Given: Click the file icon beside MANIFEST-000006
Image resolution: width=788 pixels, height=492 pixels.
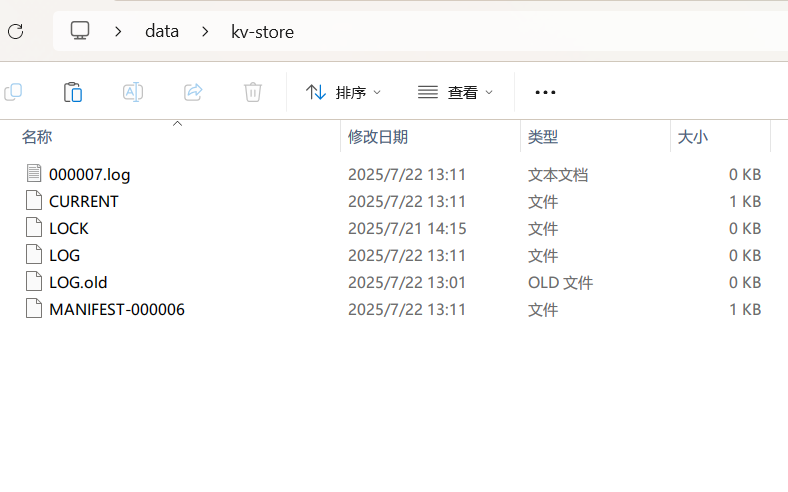Looking at the screenshot, I should point(34,309).
